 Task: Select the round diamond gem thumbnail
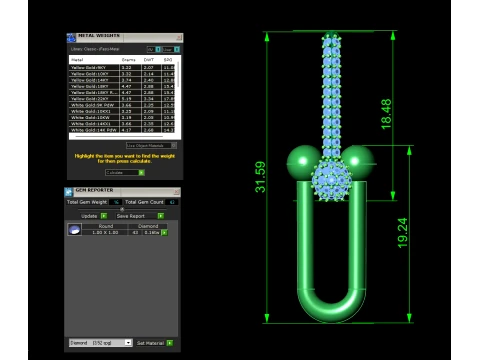click(x=74, y=229)
